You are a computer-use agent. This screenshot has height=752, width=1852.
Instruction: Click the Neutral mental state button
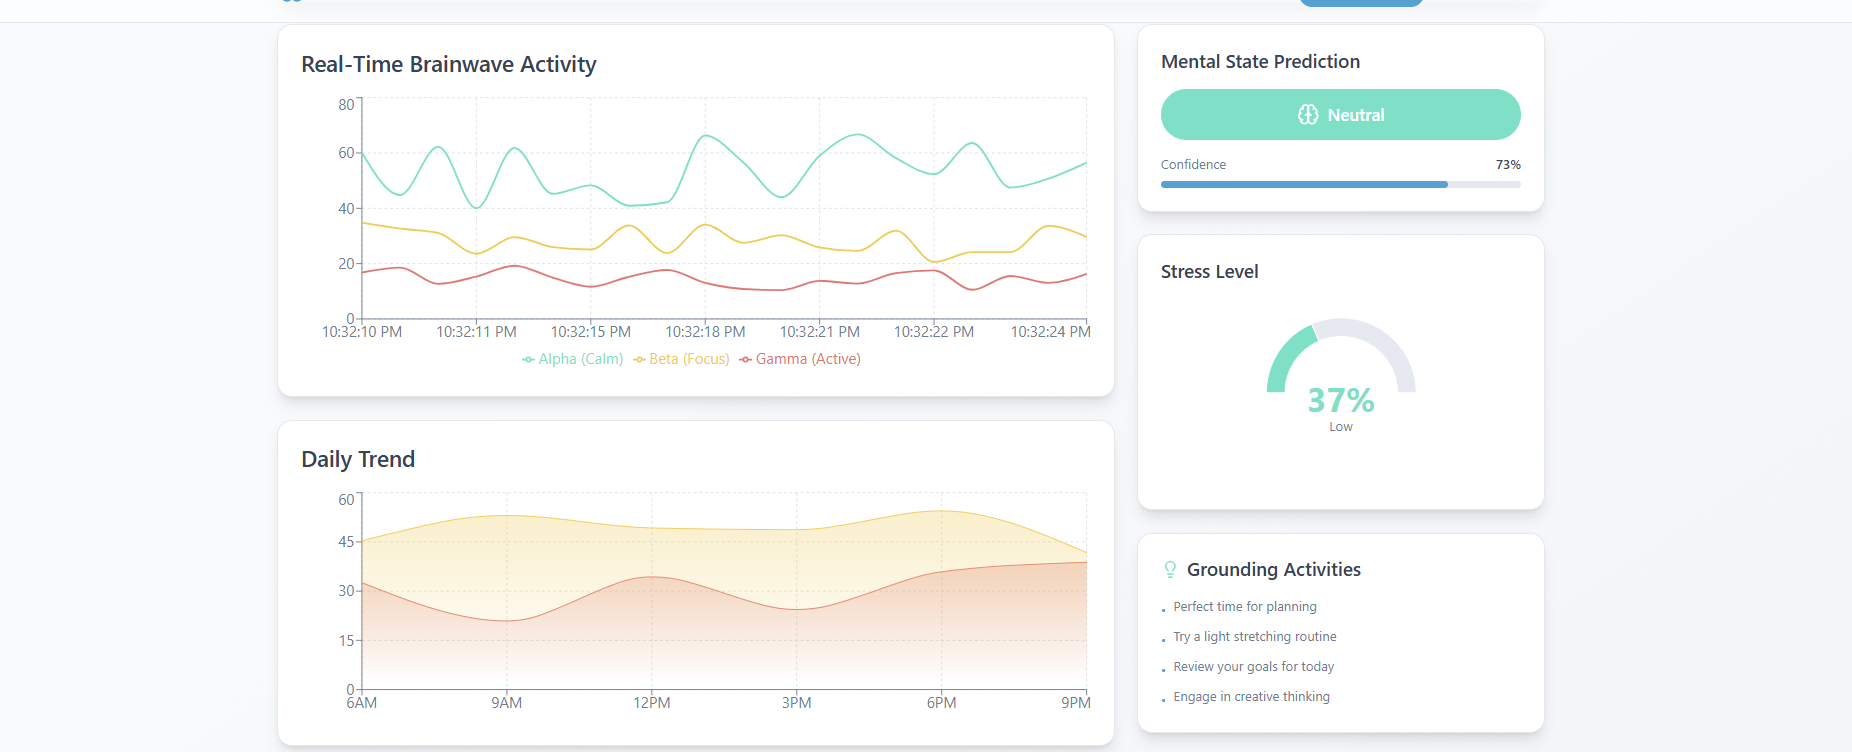(1340, 115)
